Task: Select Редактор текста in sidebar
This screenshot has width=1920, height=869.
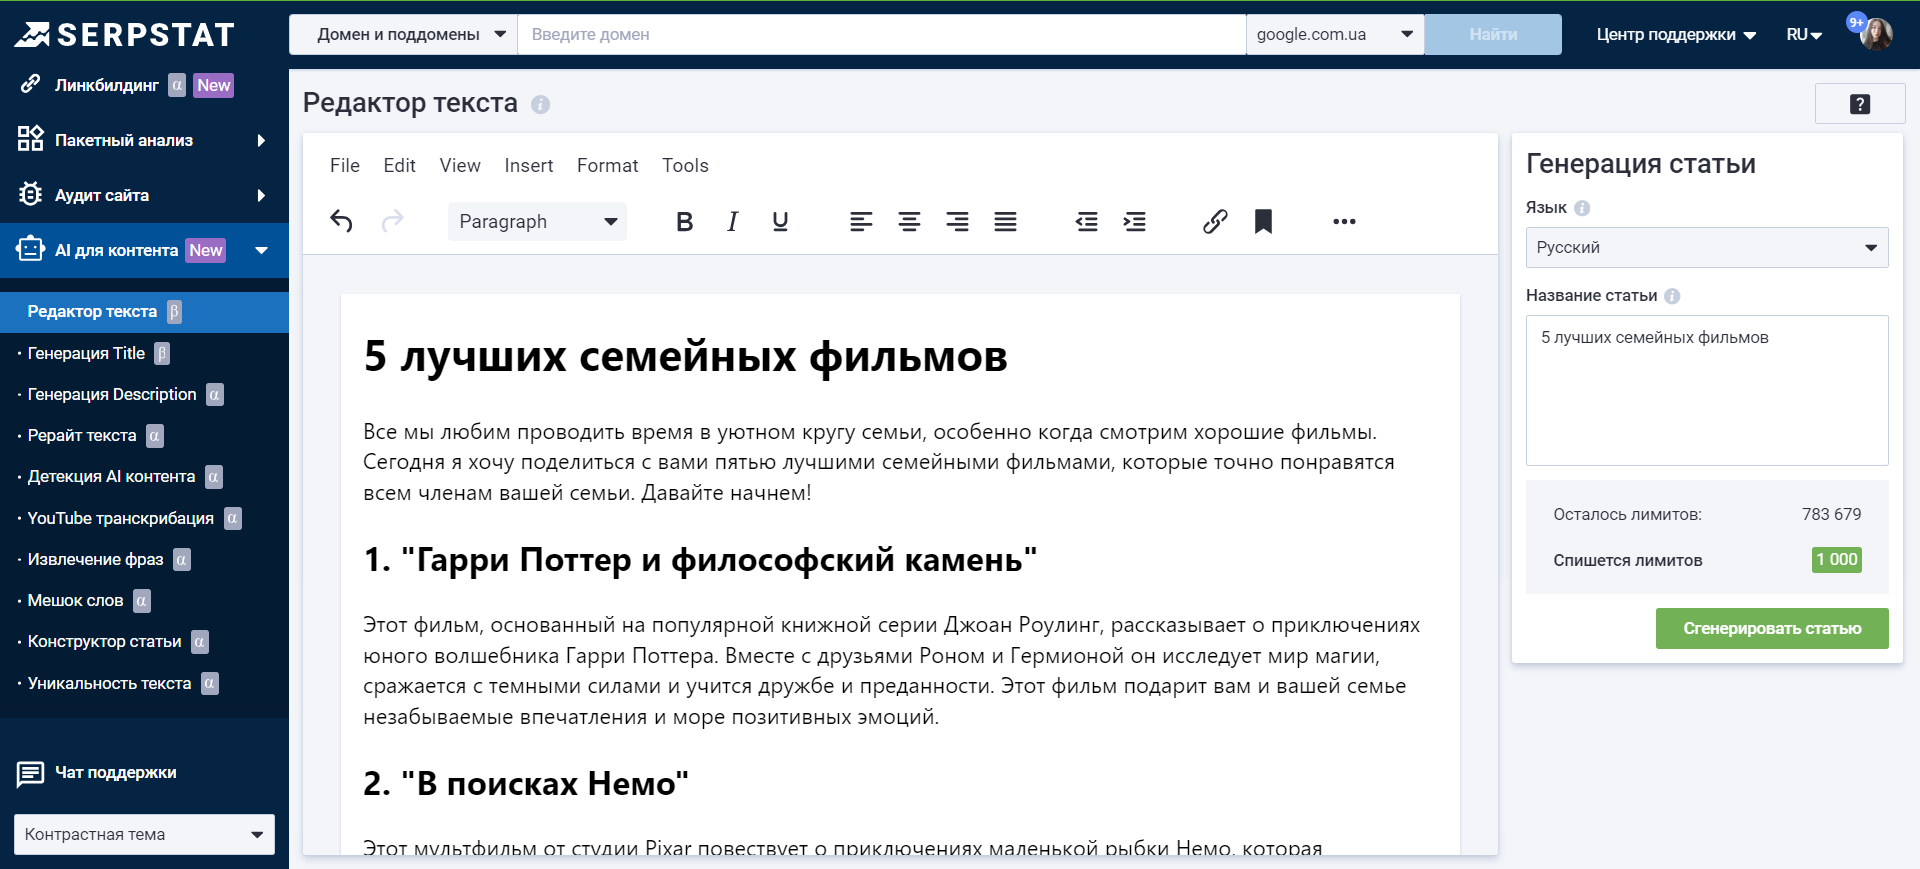Action: click(x=144, y=312)
